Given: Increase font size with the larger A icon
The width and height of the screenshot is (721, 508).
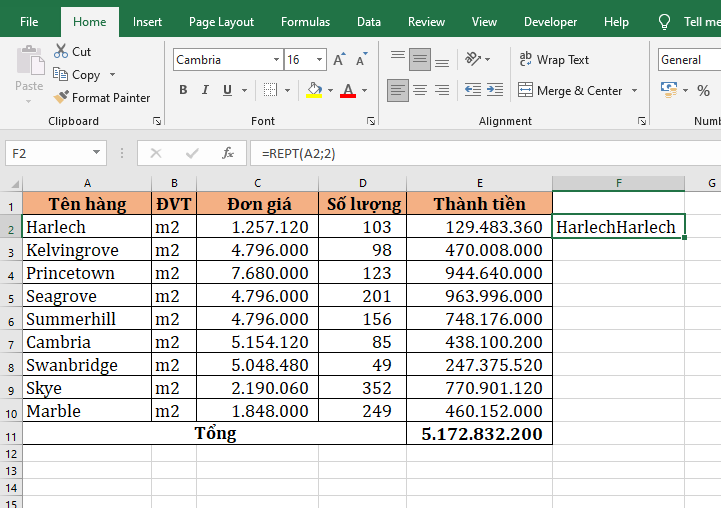Looking at the screenshot, I should click(x=340, y=60).
